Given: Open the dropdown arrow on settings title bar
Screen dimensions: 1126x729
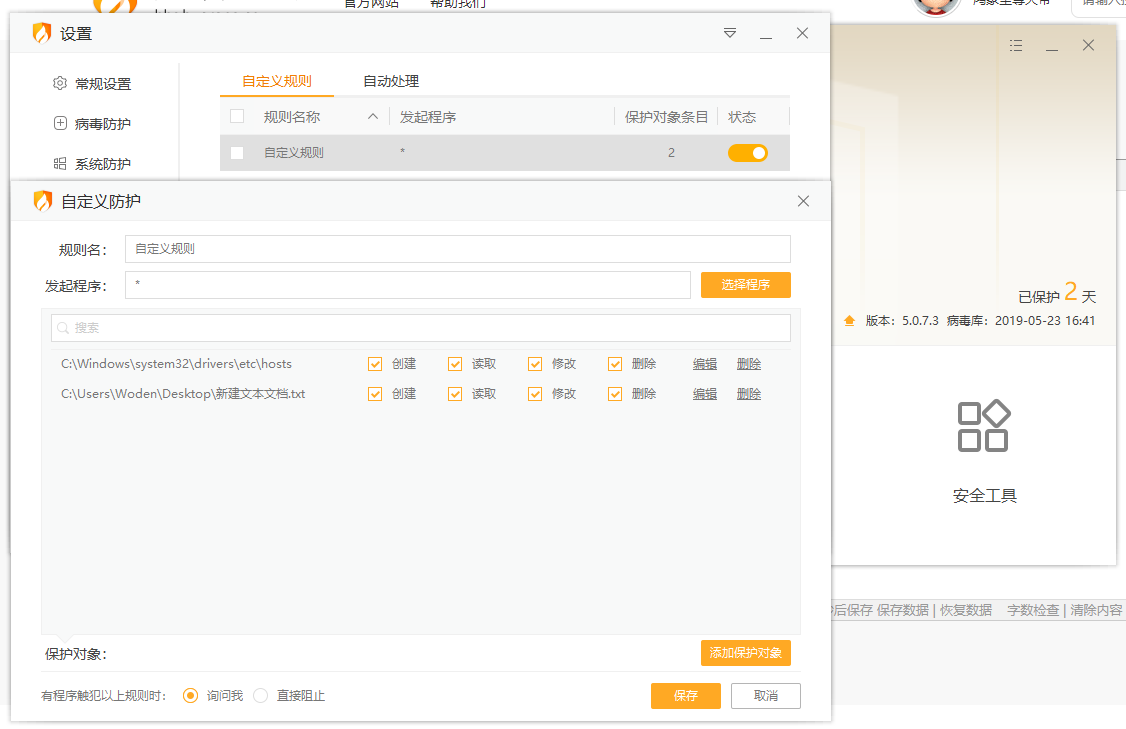Looking at the screenshot, I should click(x=729, y=33).
